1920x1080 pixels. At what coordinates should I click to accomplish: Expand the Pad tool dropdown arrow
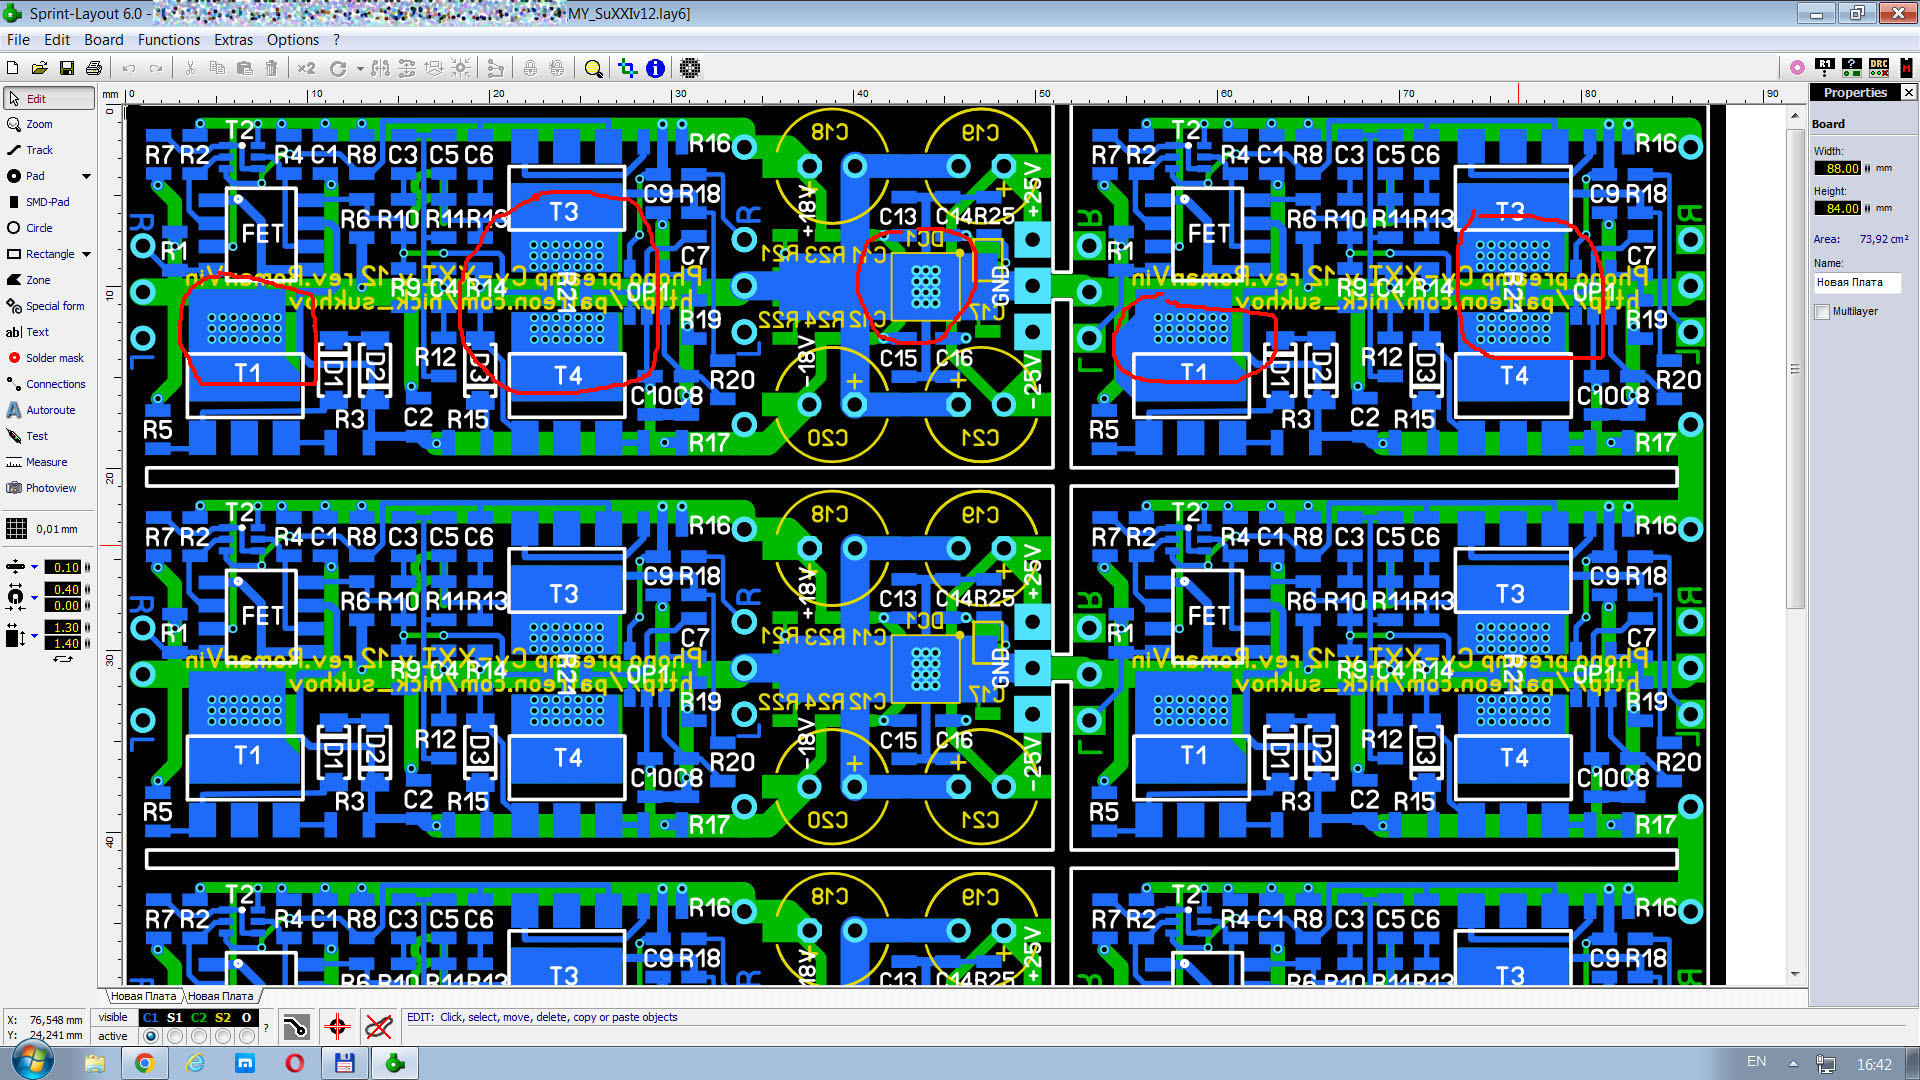(x=86, y=176)
